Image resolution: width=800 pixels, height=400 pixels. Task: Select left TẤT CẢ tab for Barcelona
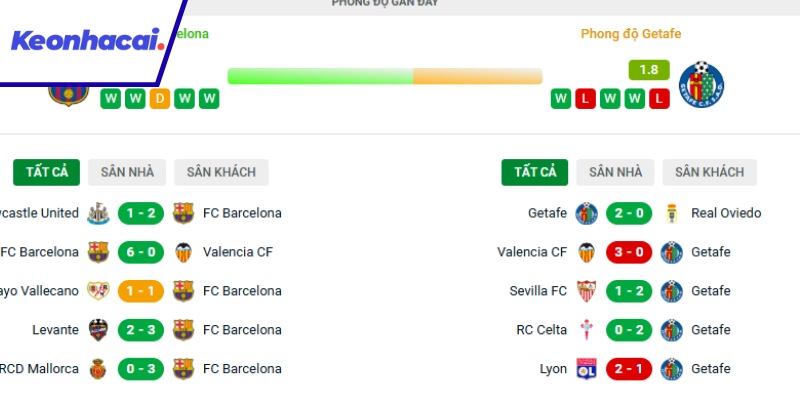[46, 172]
